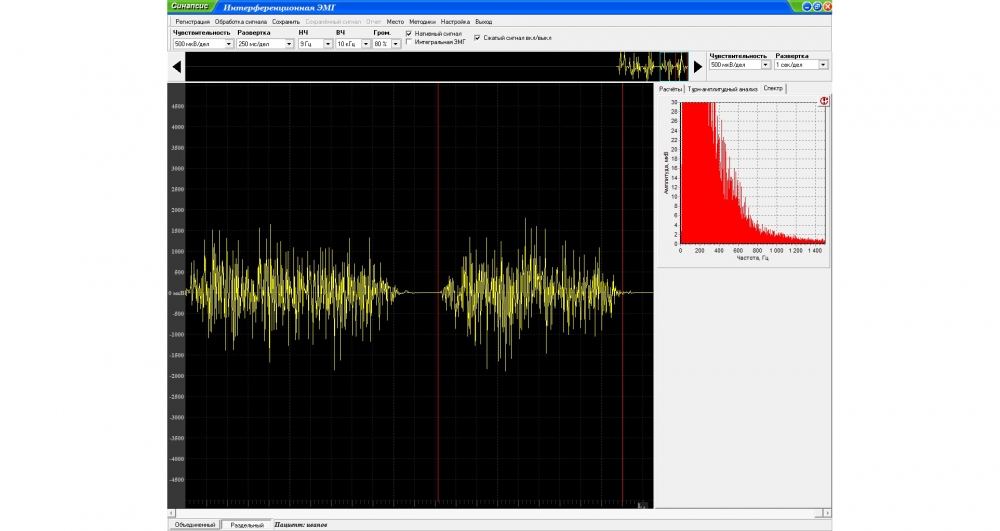Image resolution: width=1000 pixels, height=531 pixels.
Task: Click the red icon on spectrum chart corner
Action: 824,101
